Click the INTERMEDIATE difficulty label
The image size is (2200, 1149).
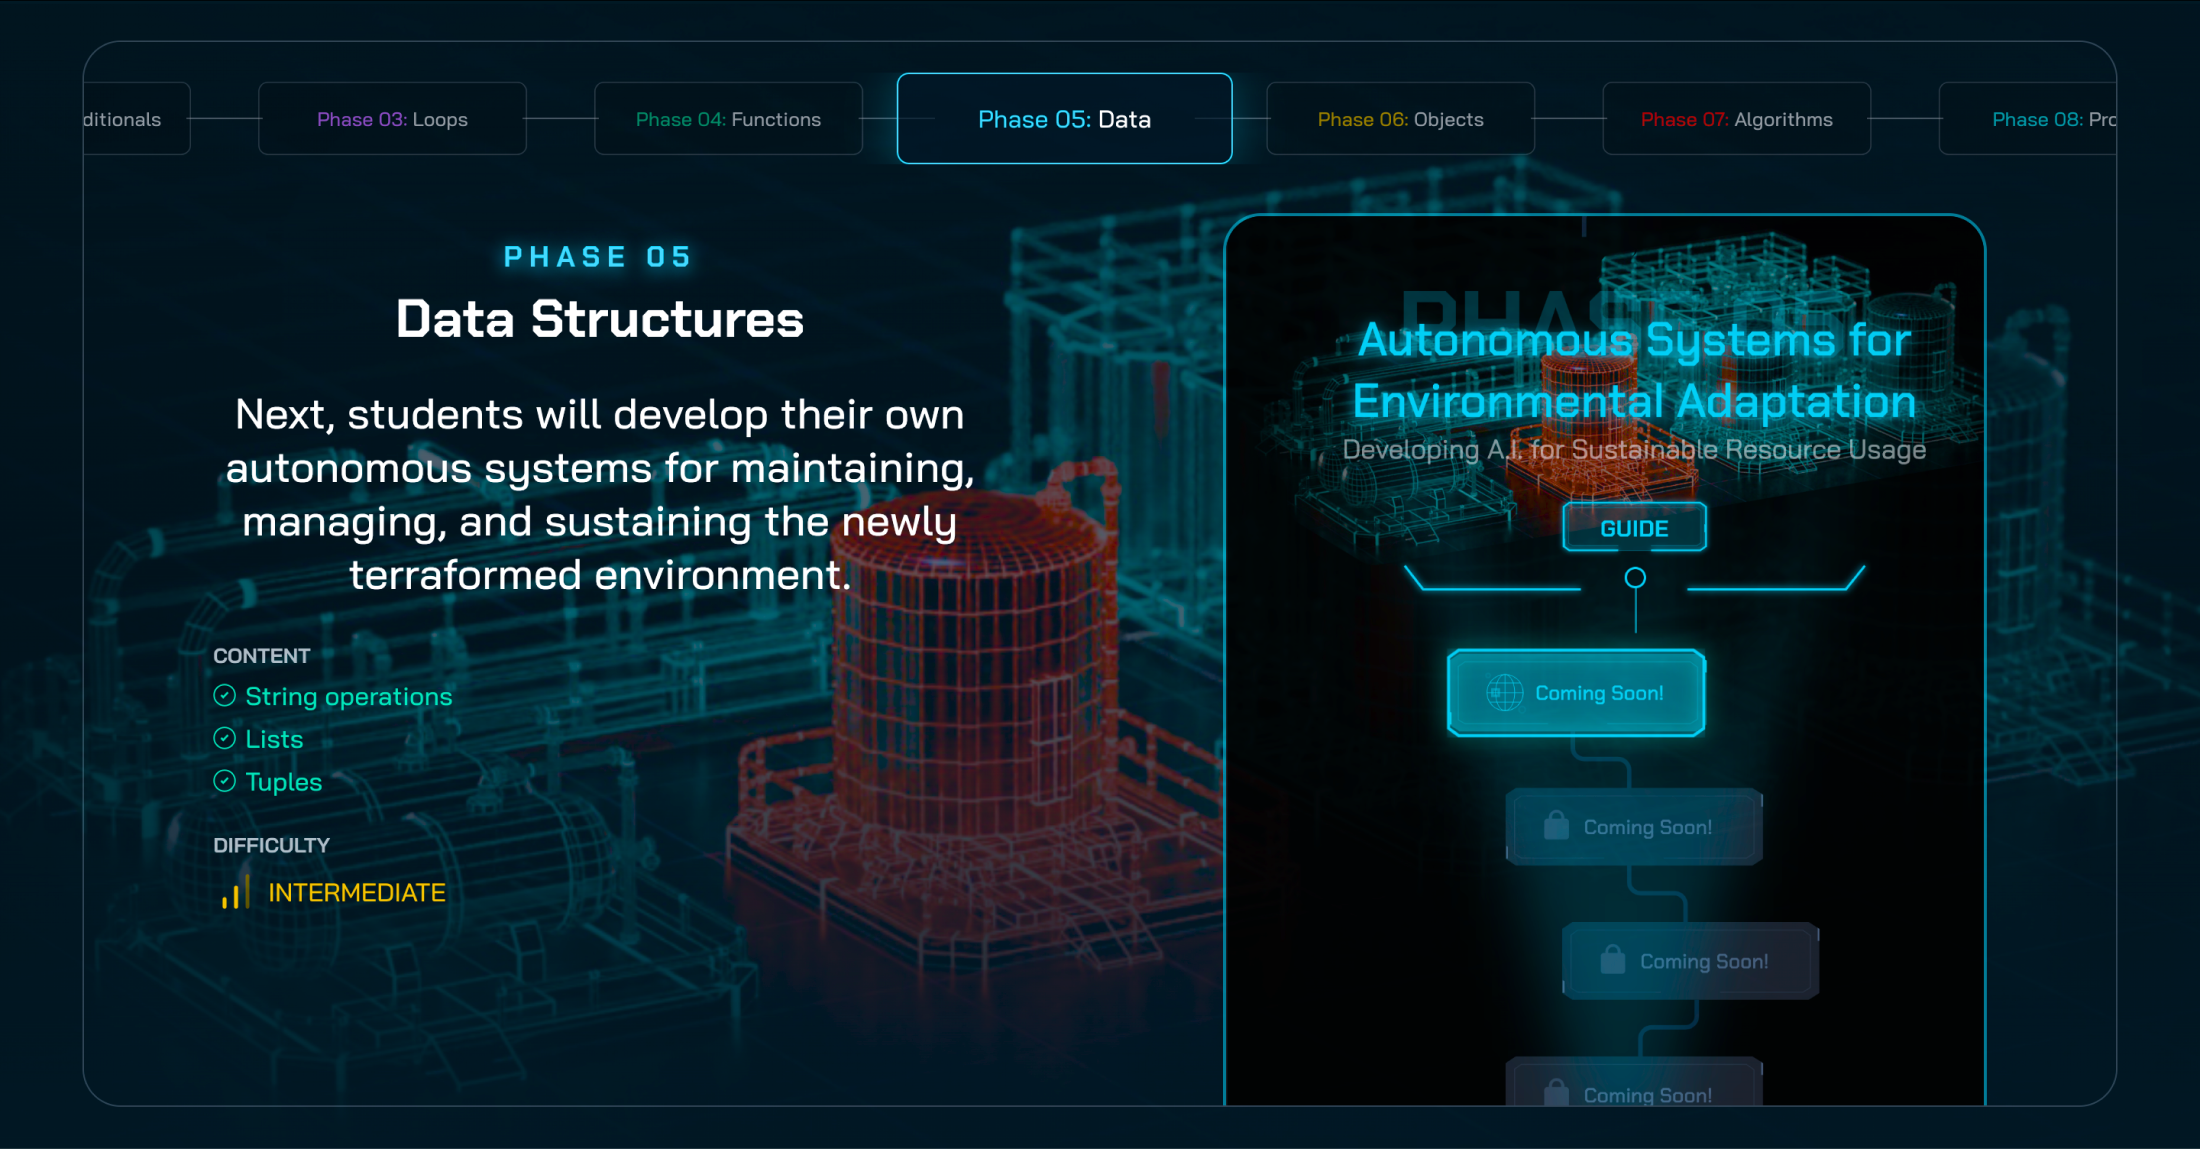pyautogui.click(x=357, y=892)
